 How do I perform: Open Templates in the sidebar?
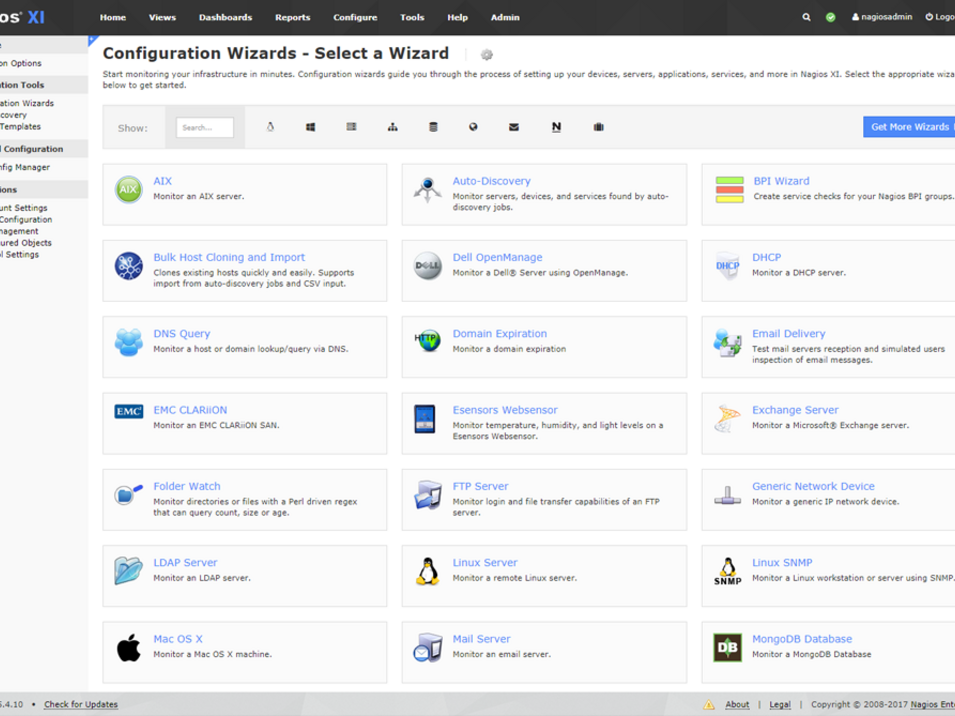click(21, 127)
